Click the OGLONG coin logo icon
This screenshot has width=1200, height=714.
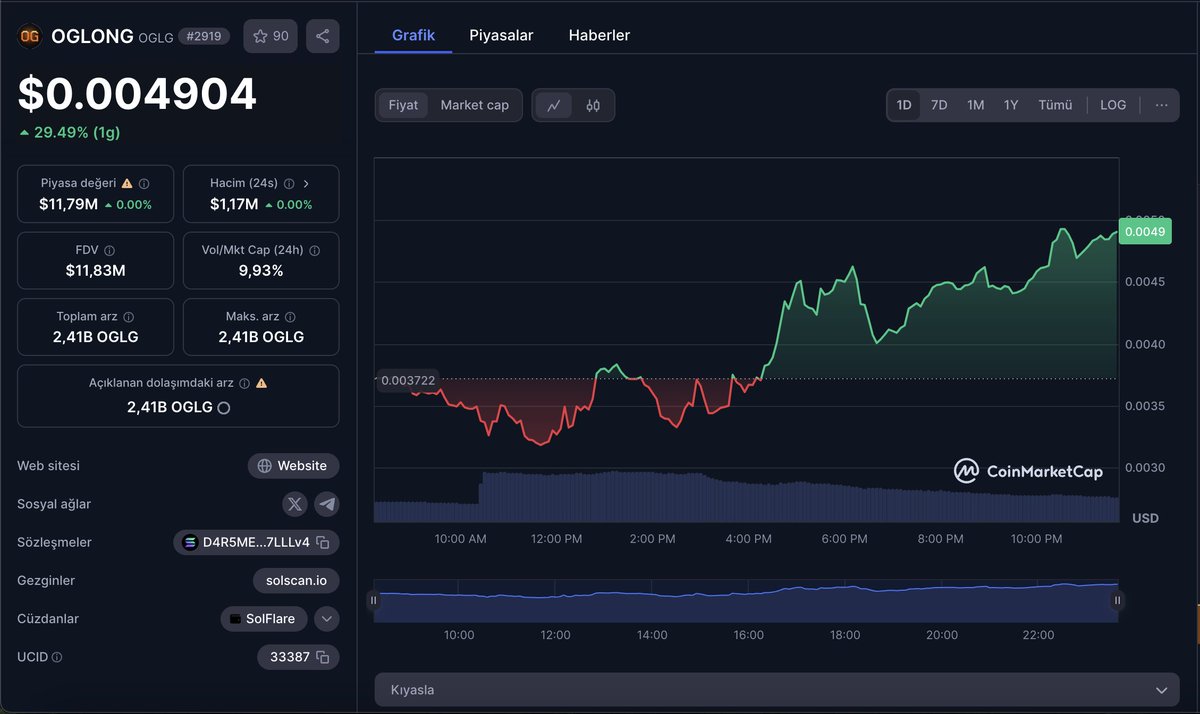(30, 36)
